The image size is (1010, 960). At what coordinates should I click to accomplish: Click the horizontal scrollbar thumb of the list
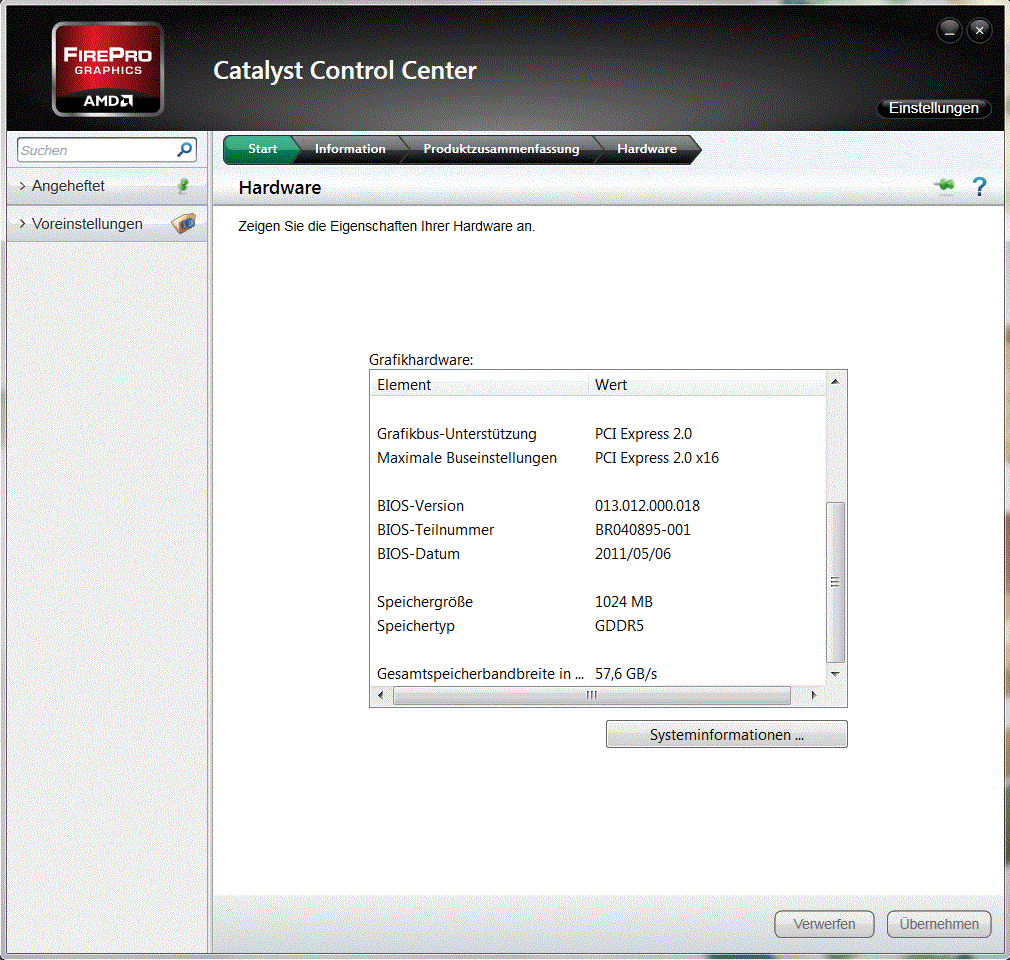[x=591, y=695]
